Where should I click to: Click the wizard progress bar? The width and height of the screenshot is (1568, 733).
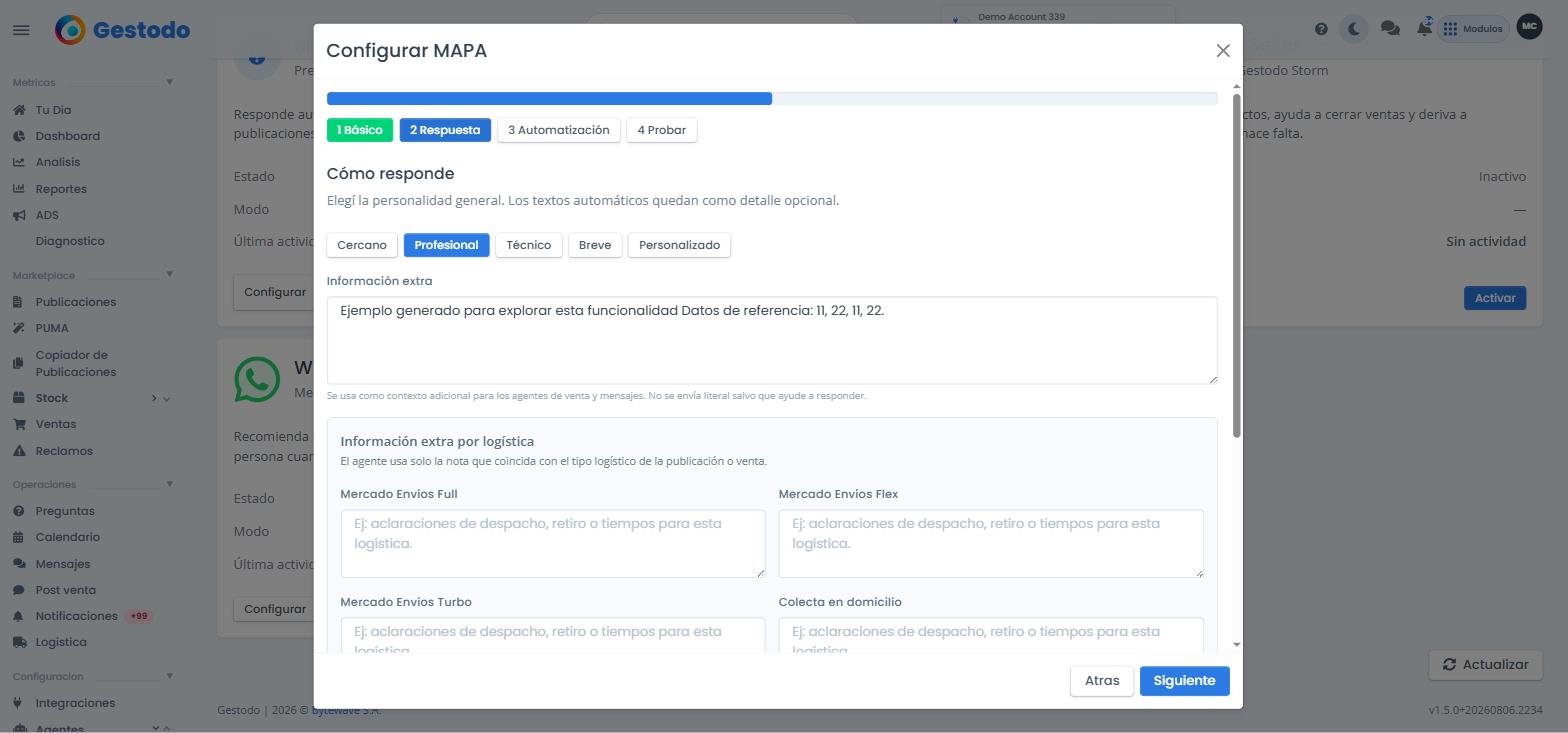[x=772, y=98]
